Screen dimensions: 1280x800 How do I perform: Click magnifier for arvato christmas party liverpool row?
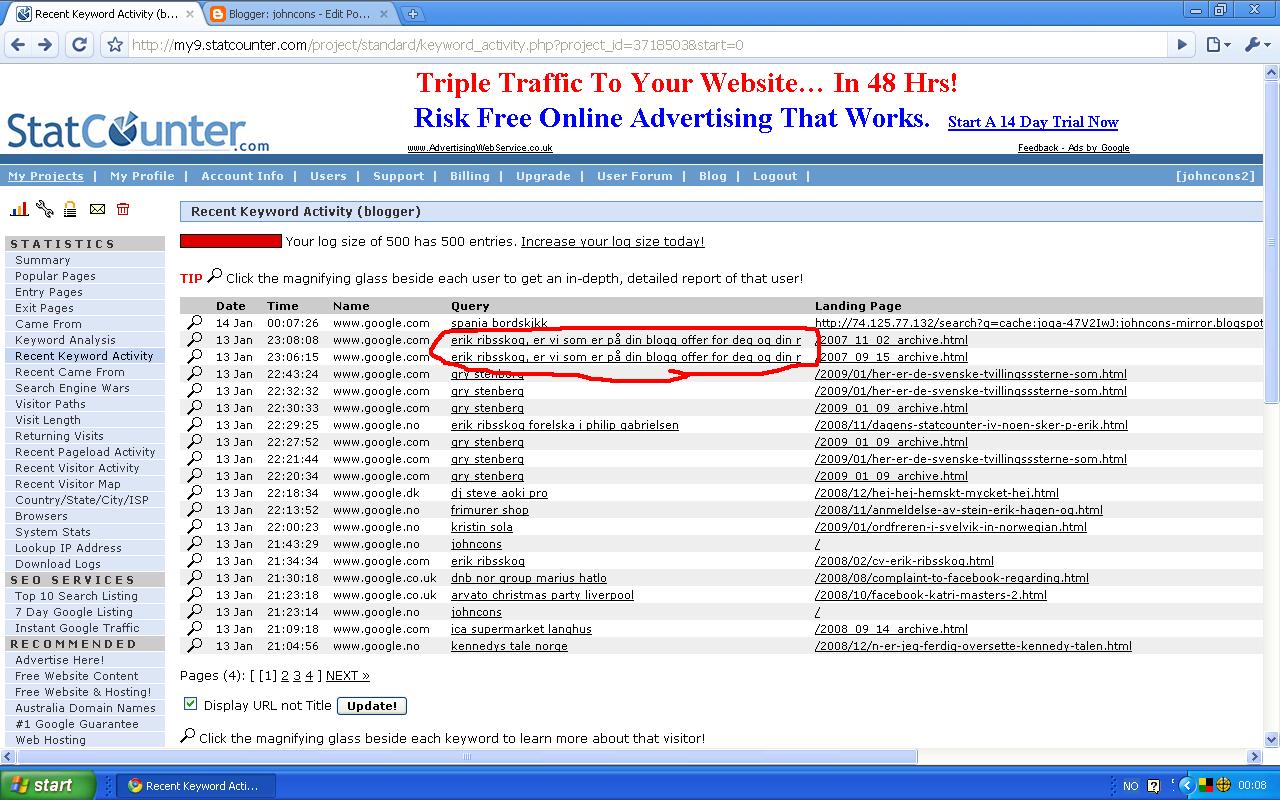tap(195, 595)
